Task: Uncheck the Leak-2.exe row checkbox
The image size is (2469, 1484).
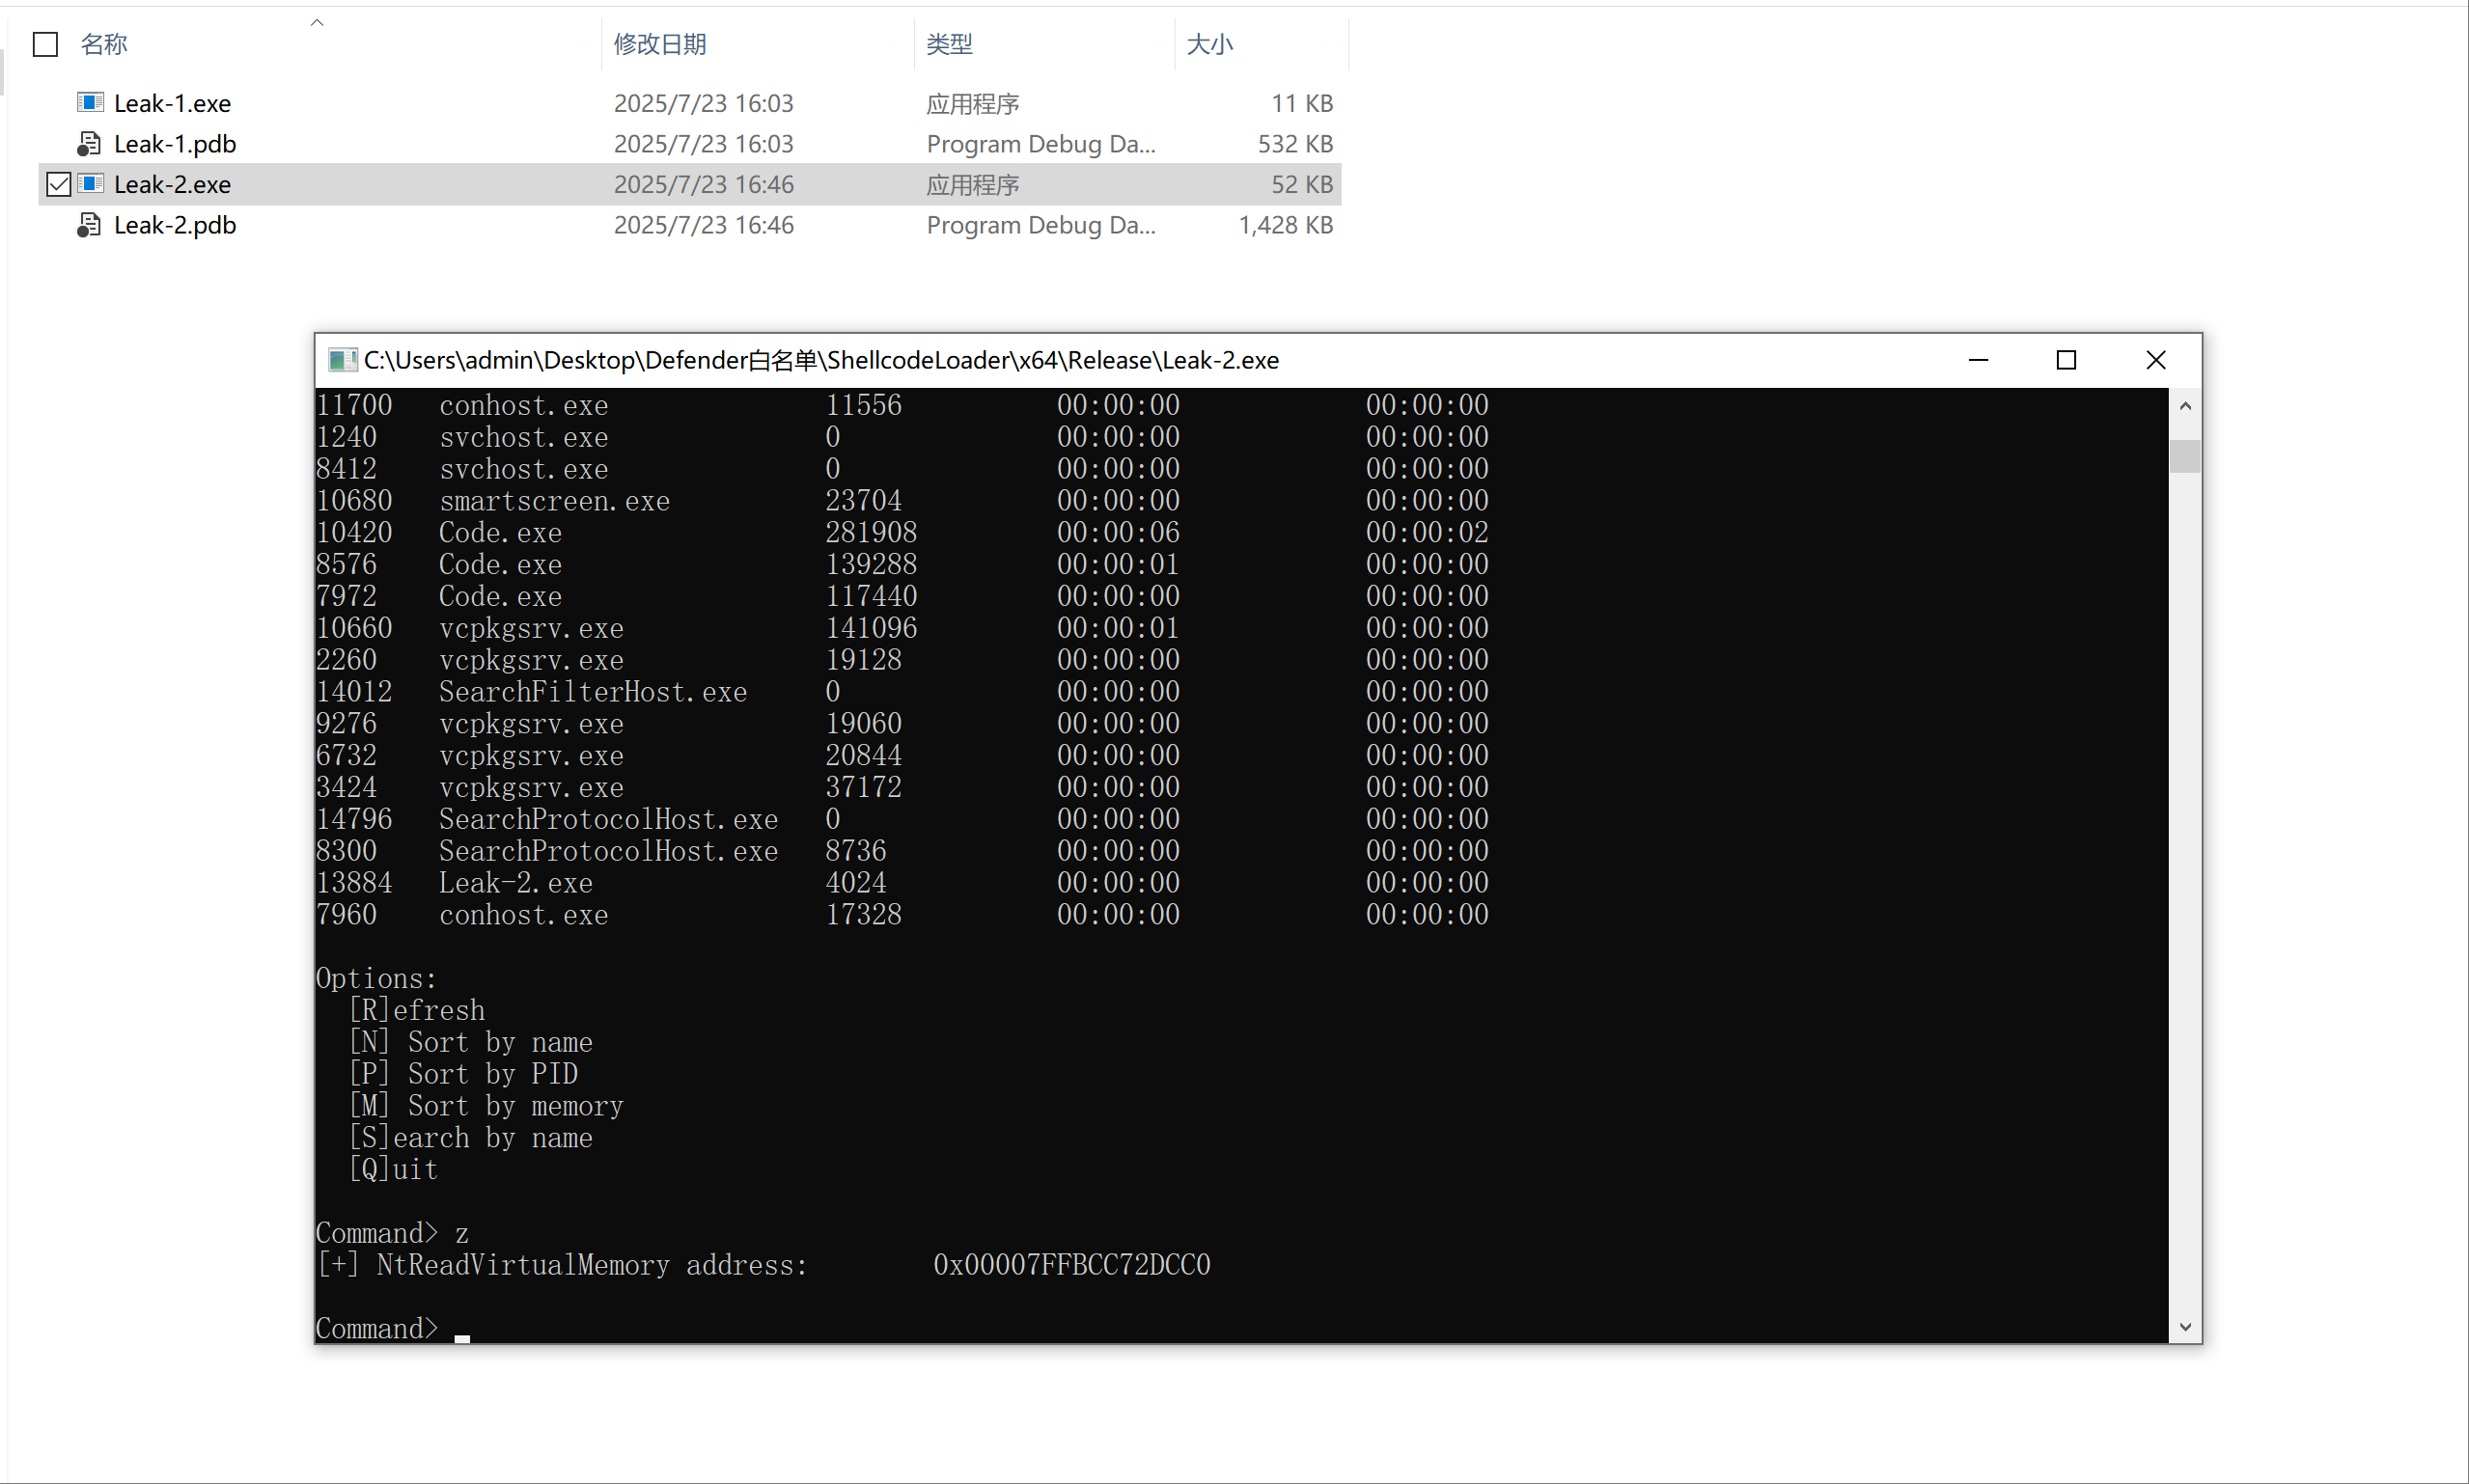Action: 59,184
